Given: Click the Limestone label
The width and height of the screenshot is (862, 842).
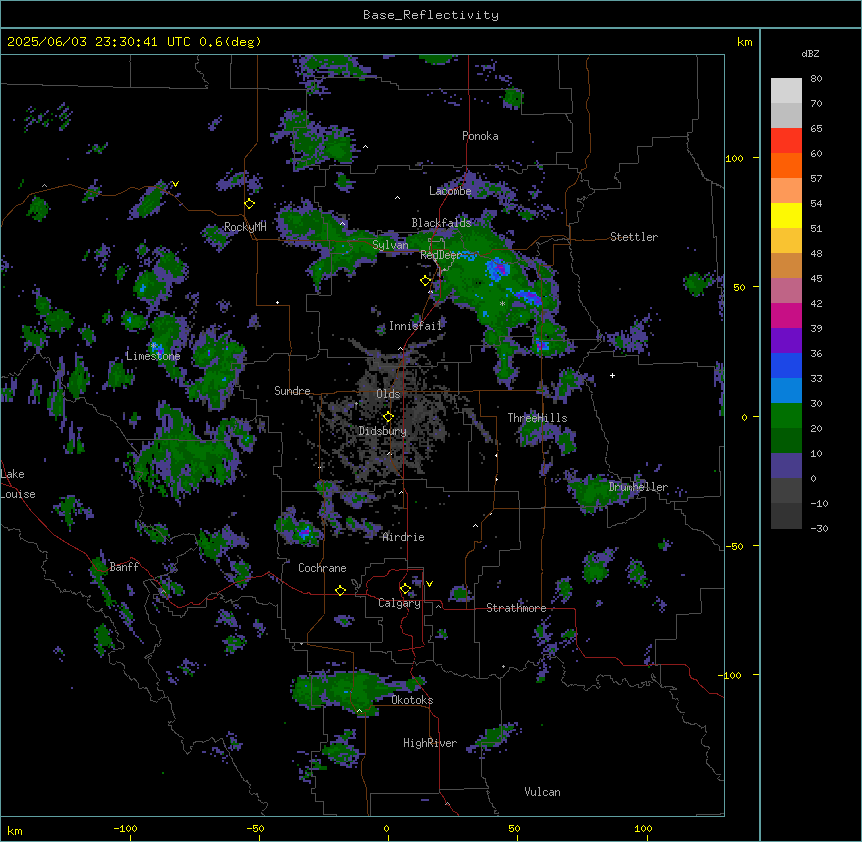Looking at the screenshot, I should pyautogui.click(x=153, y=356).
